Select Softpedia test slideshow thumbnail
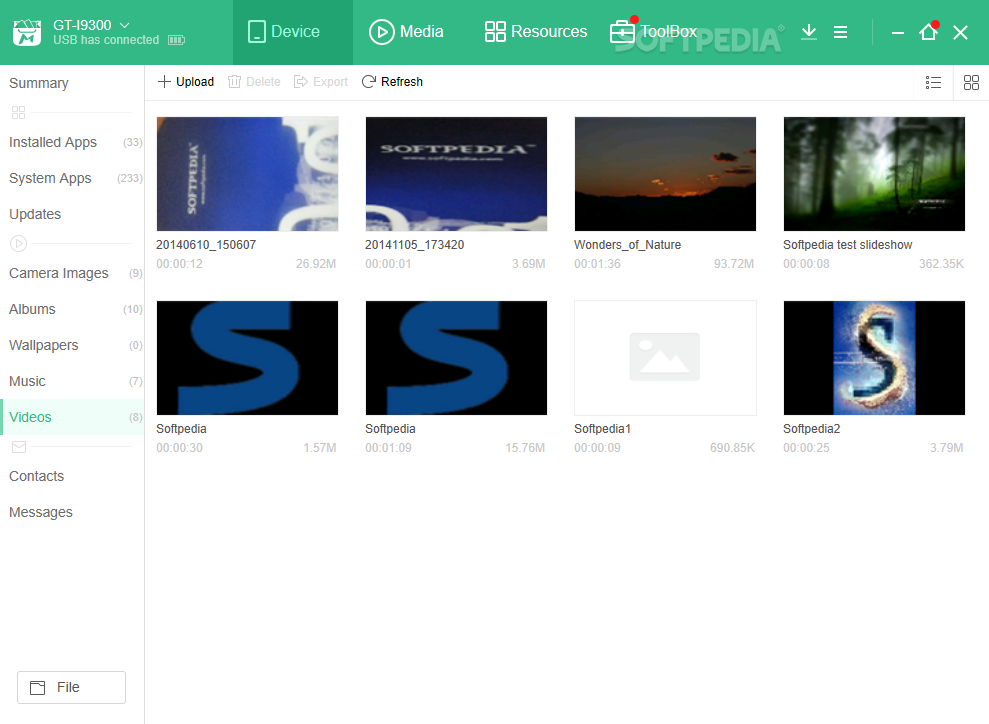The image size is (989, 724). pyautogui.click(x=874, y=174)
